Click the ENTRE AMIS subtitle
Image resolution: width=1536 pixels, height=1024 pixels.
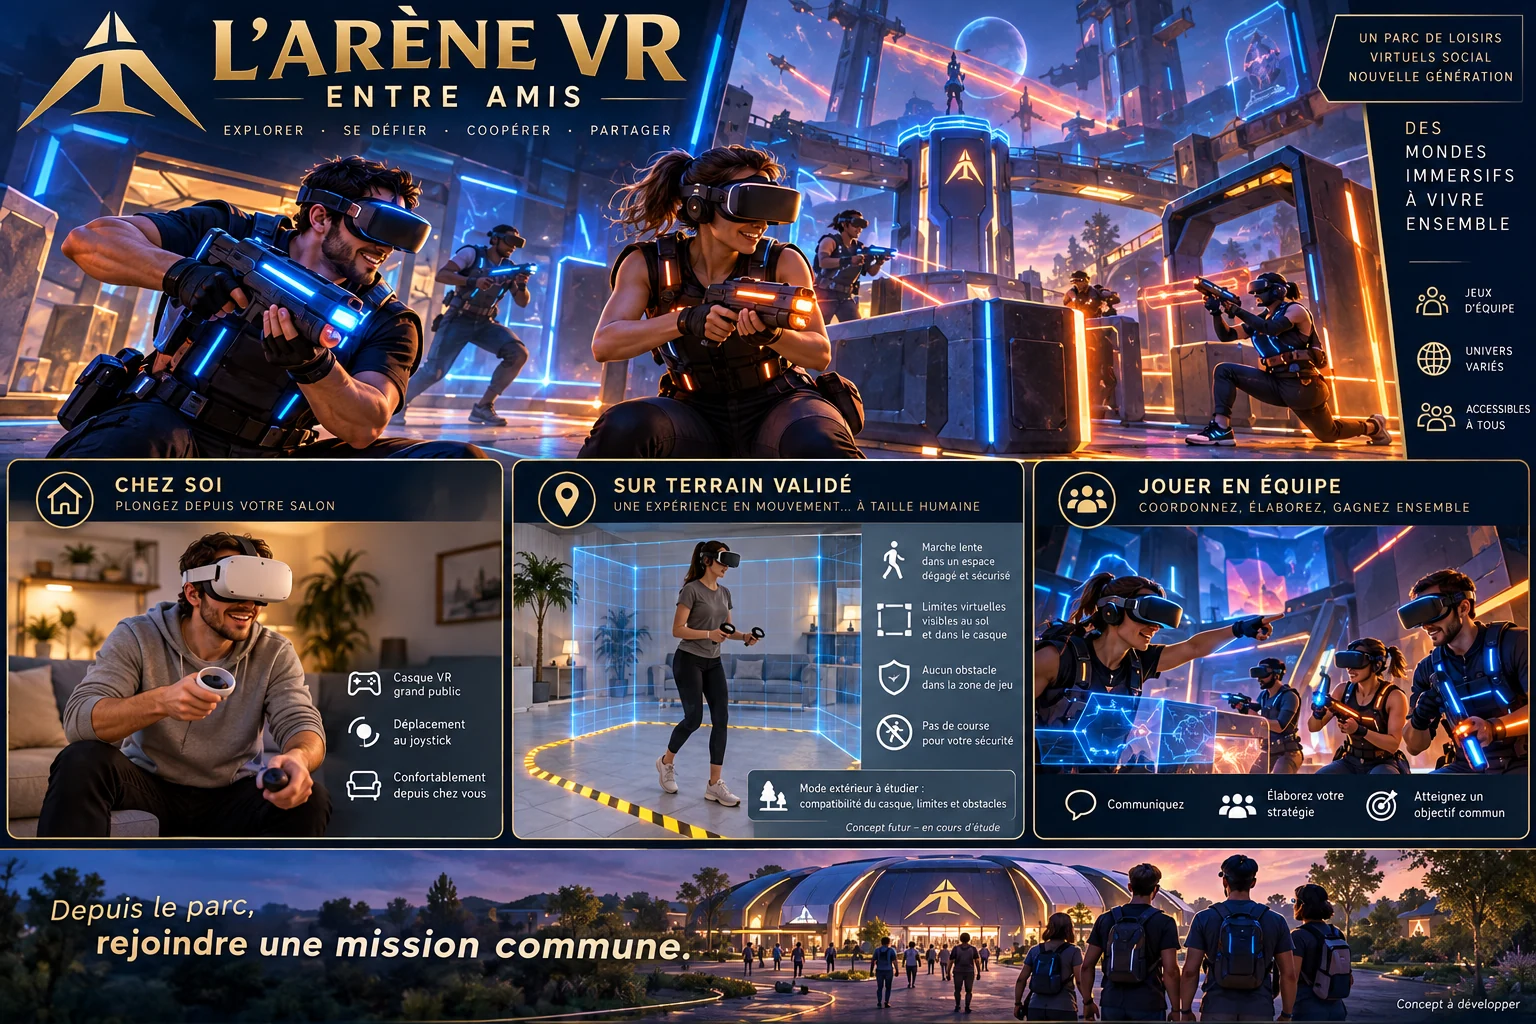tap(455, 97)
